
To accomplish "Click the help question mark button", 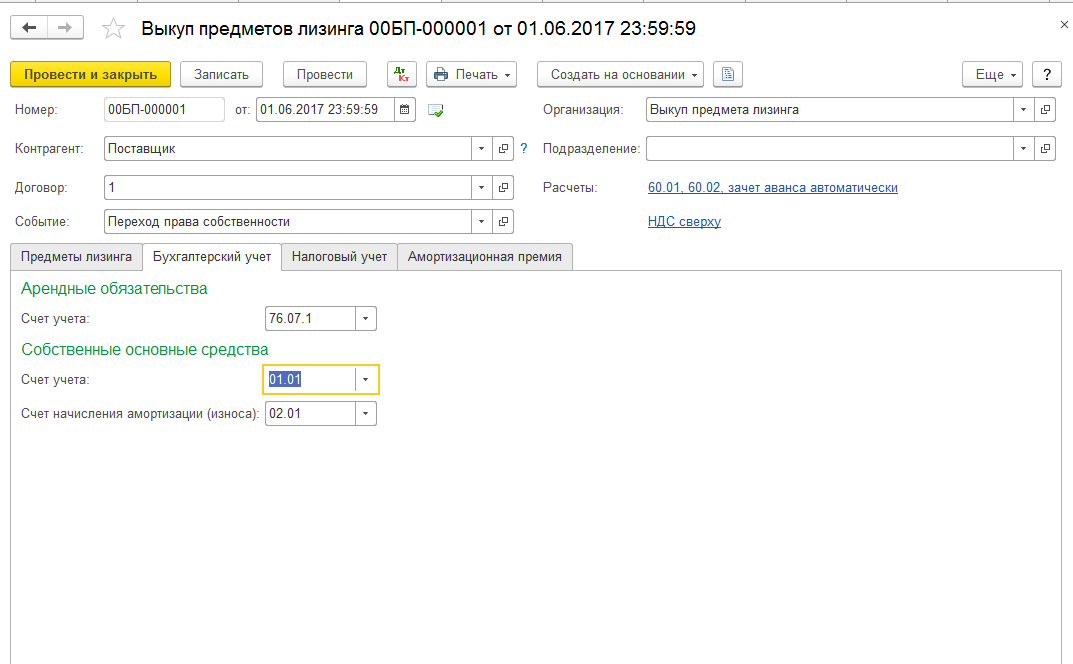I will pos(1046,75).
